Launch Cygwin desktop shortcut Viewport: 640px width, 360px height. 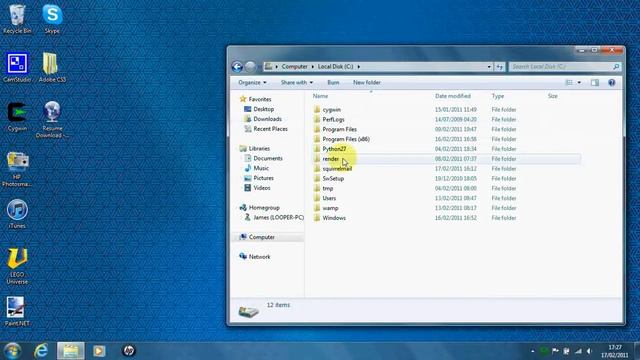click(x=17, y=116)
